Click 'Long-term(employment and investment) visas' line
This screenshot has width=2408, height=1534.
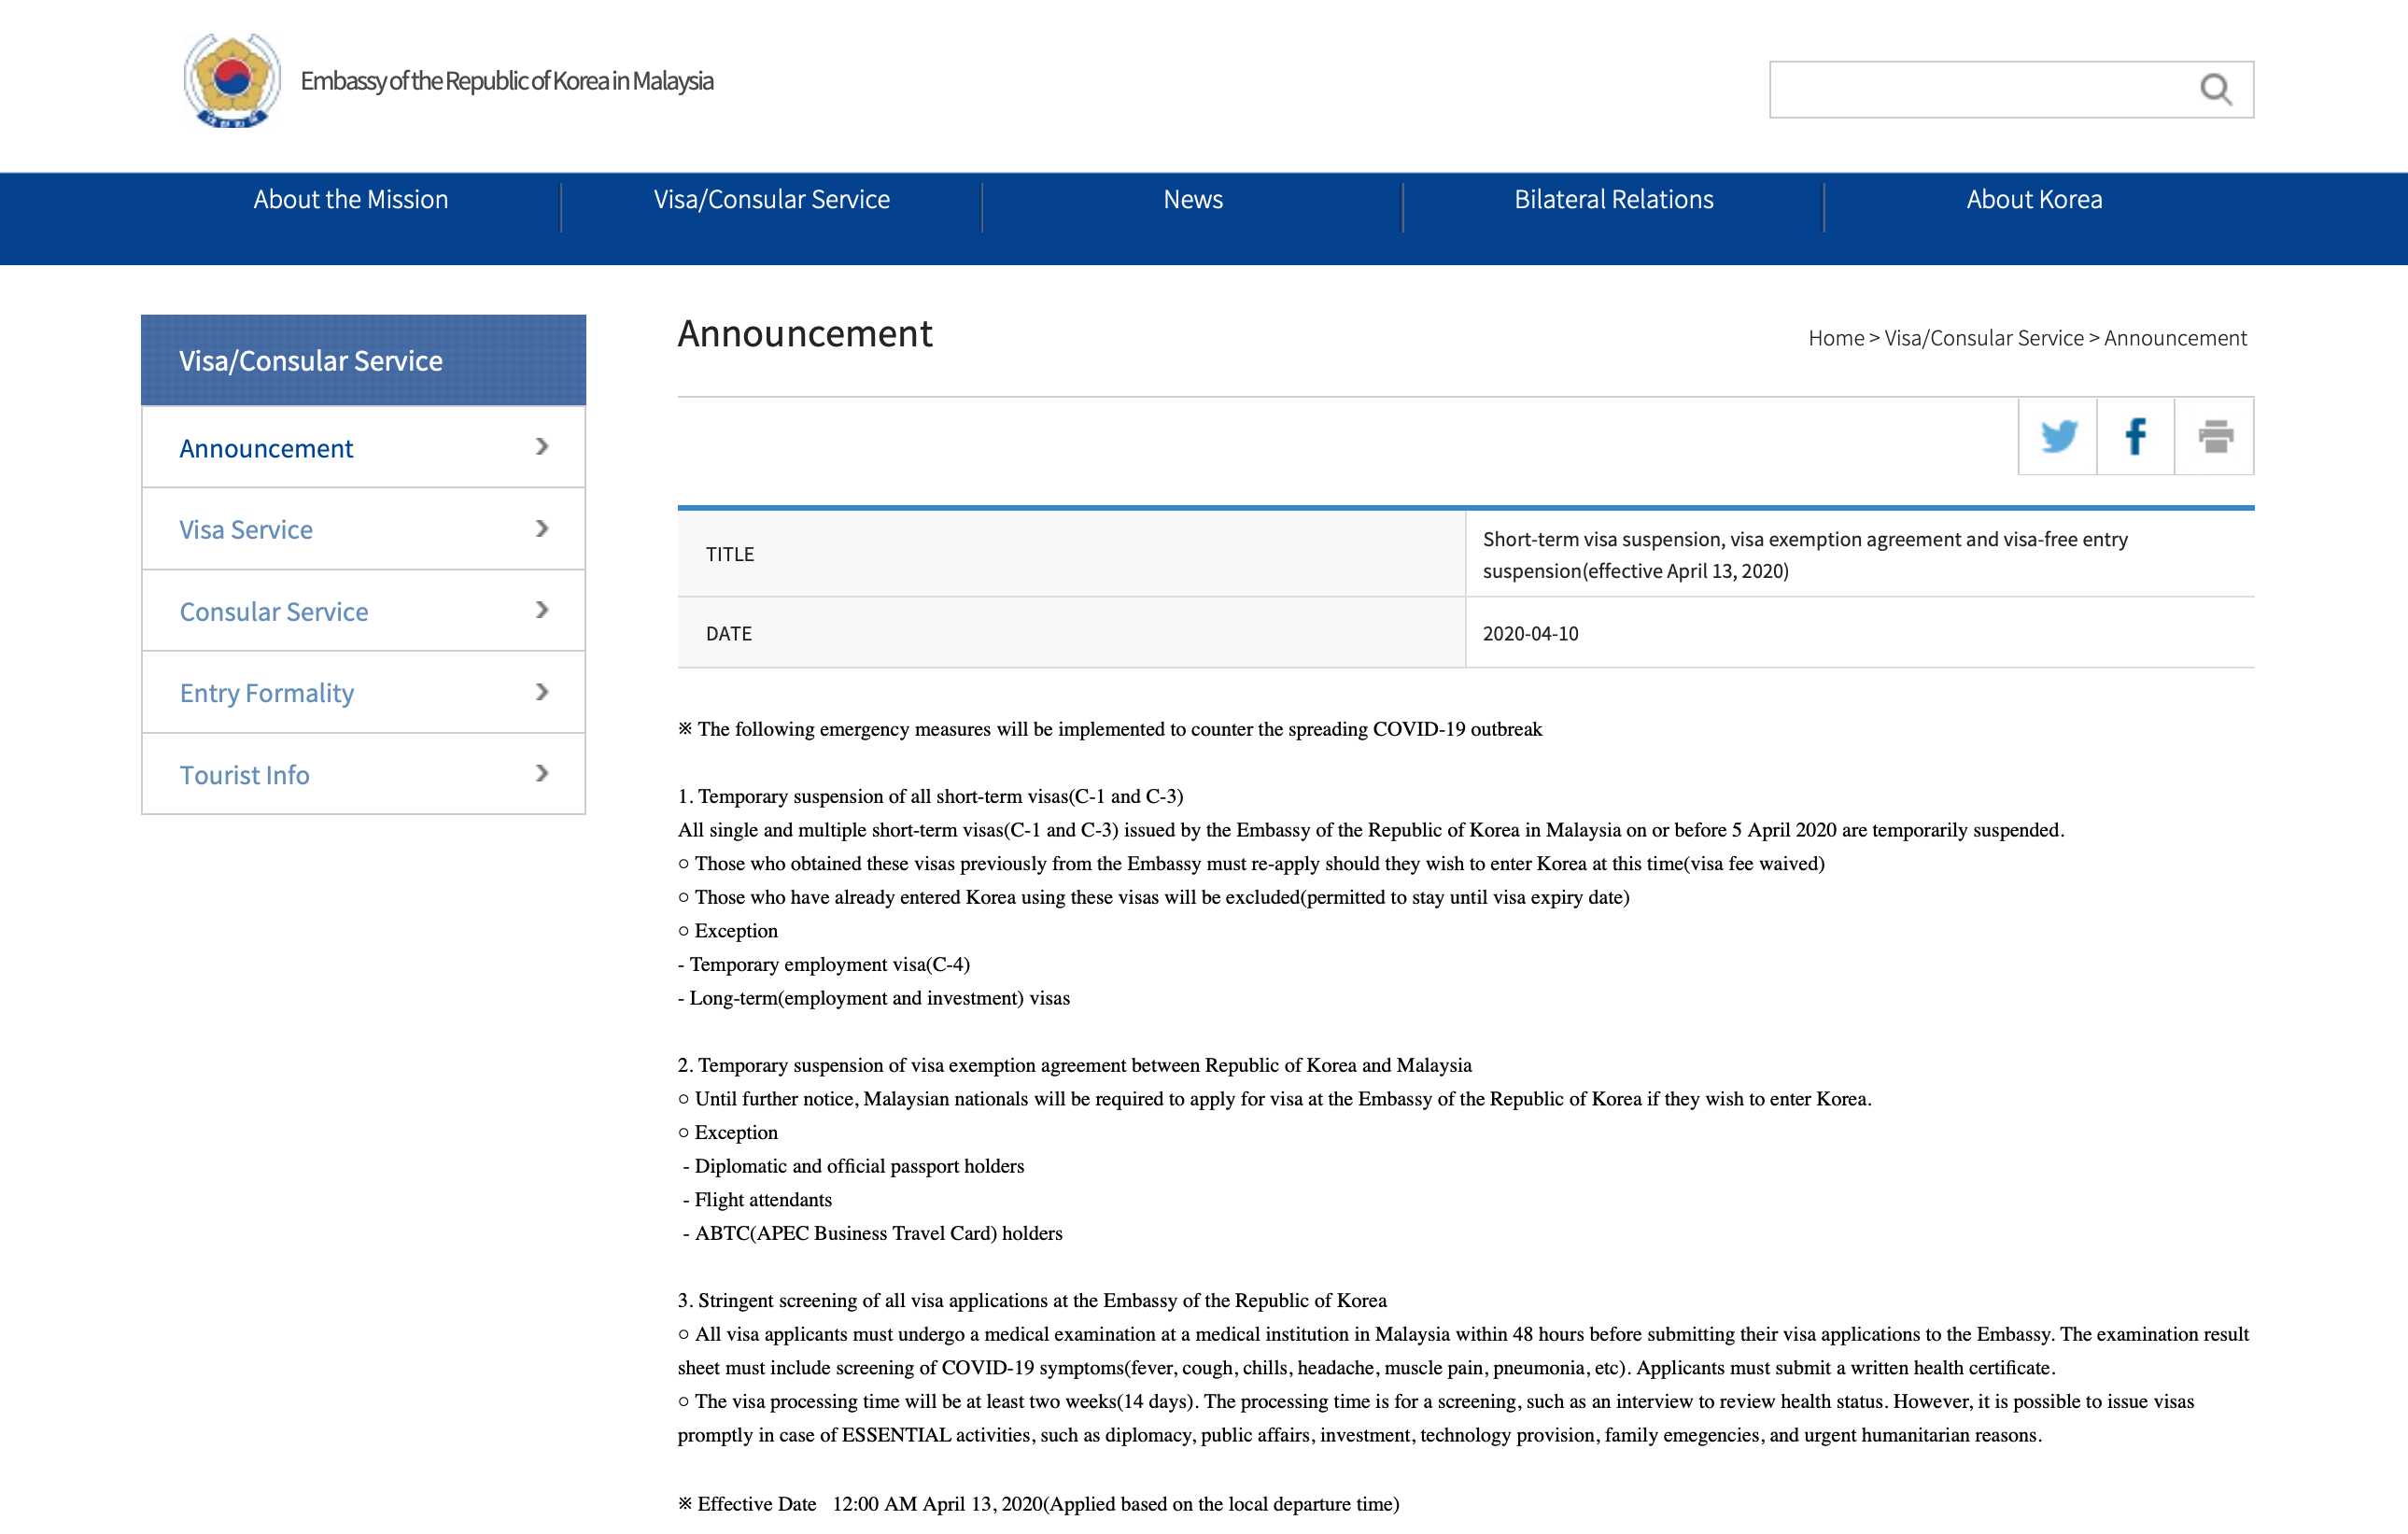click(874, 998)
